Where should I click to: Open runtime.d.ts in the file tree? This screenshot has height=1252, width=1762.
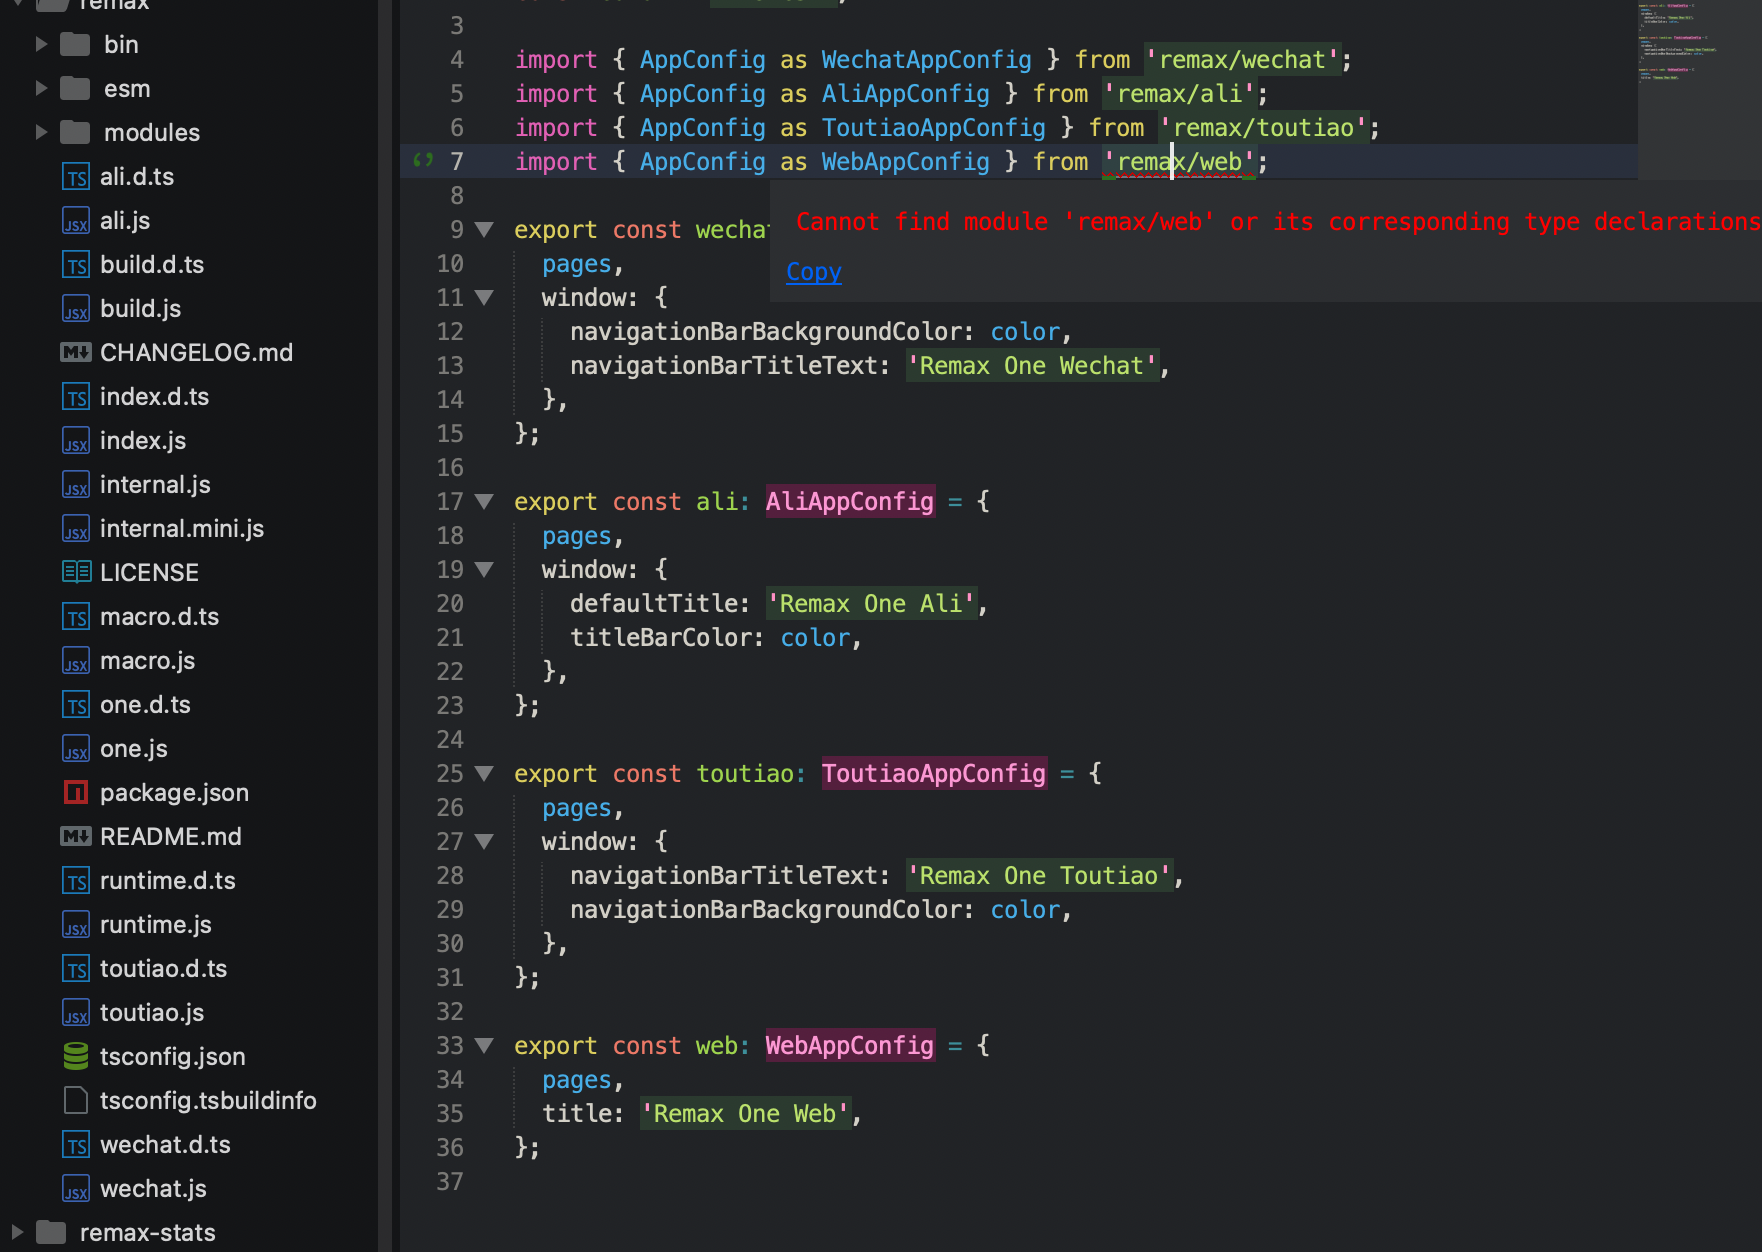pyautogui.click(x=167, y=881)
